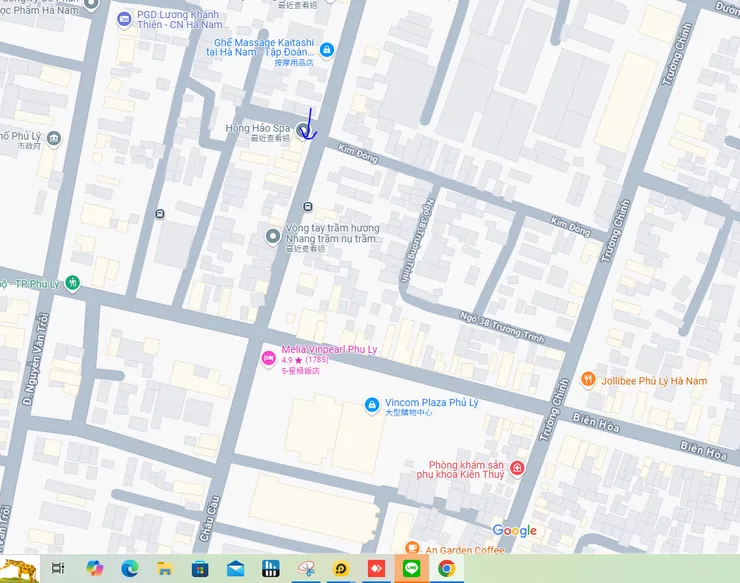740x583 pixels.
Task: Open the blue bar-chart app on the taskbar
Action: point(270,568)
